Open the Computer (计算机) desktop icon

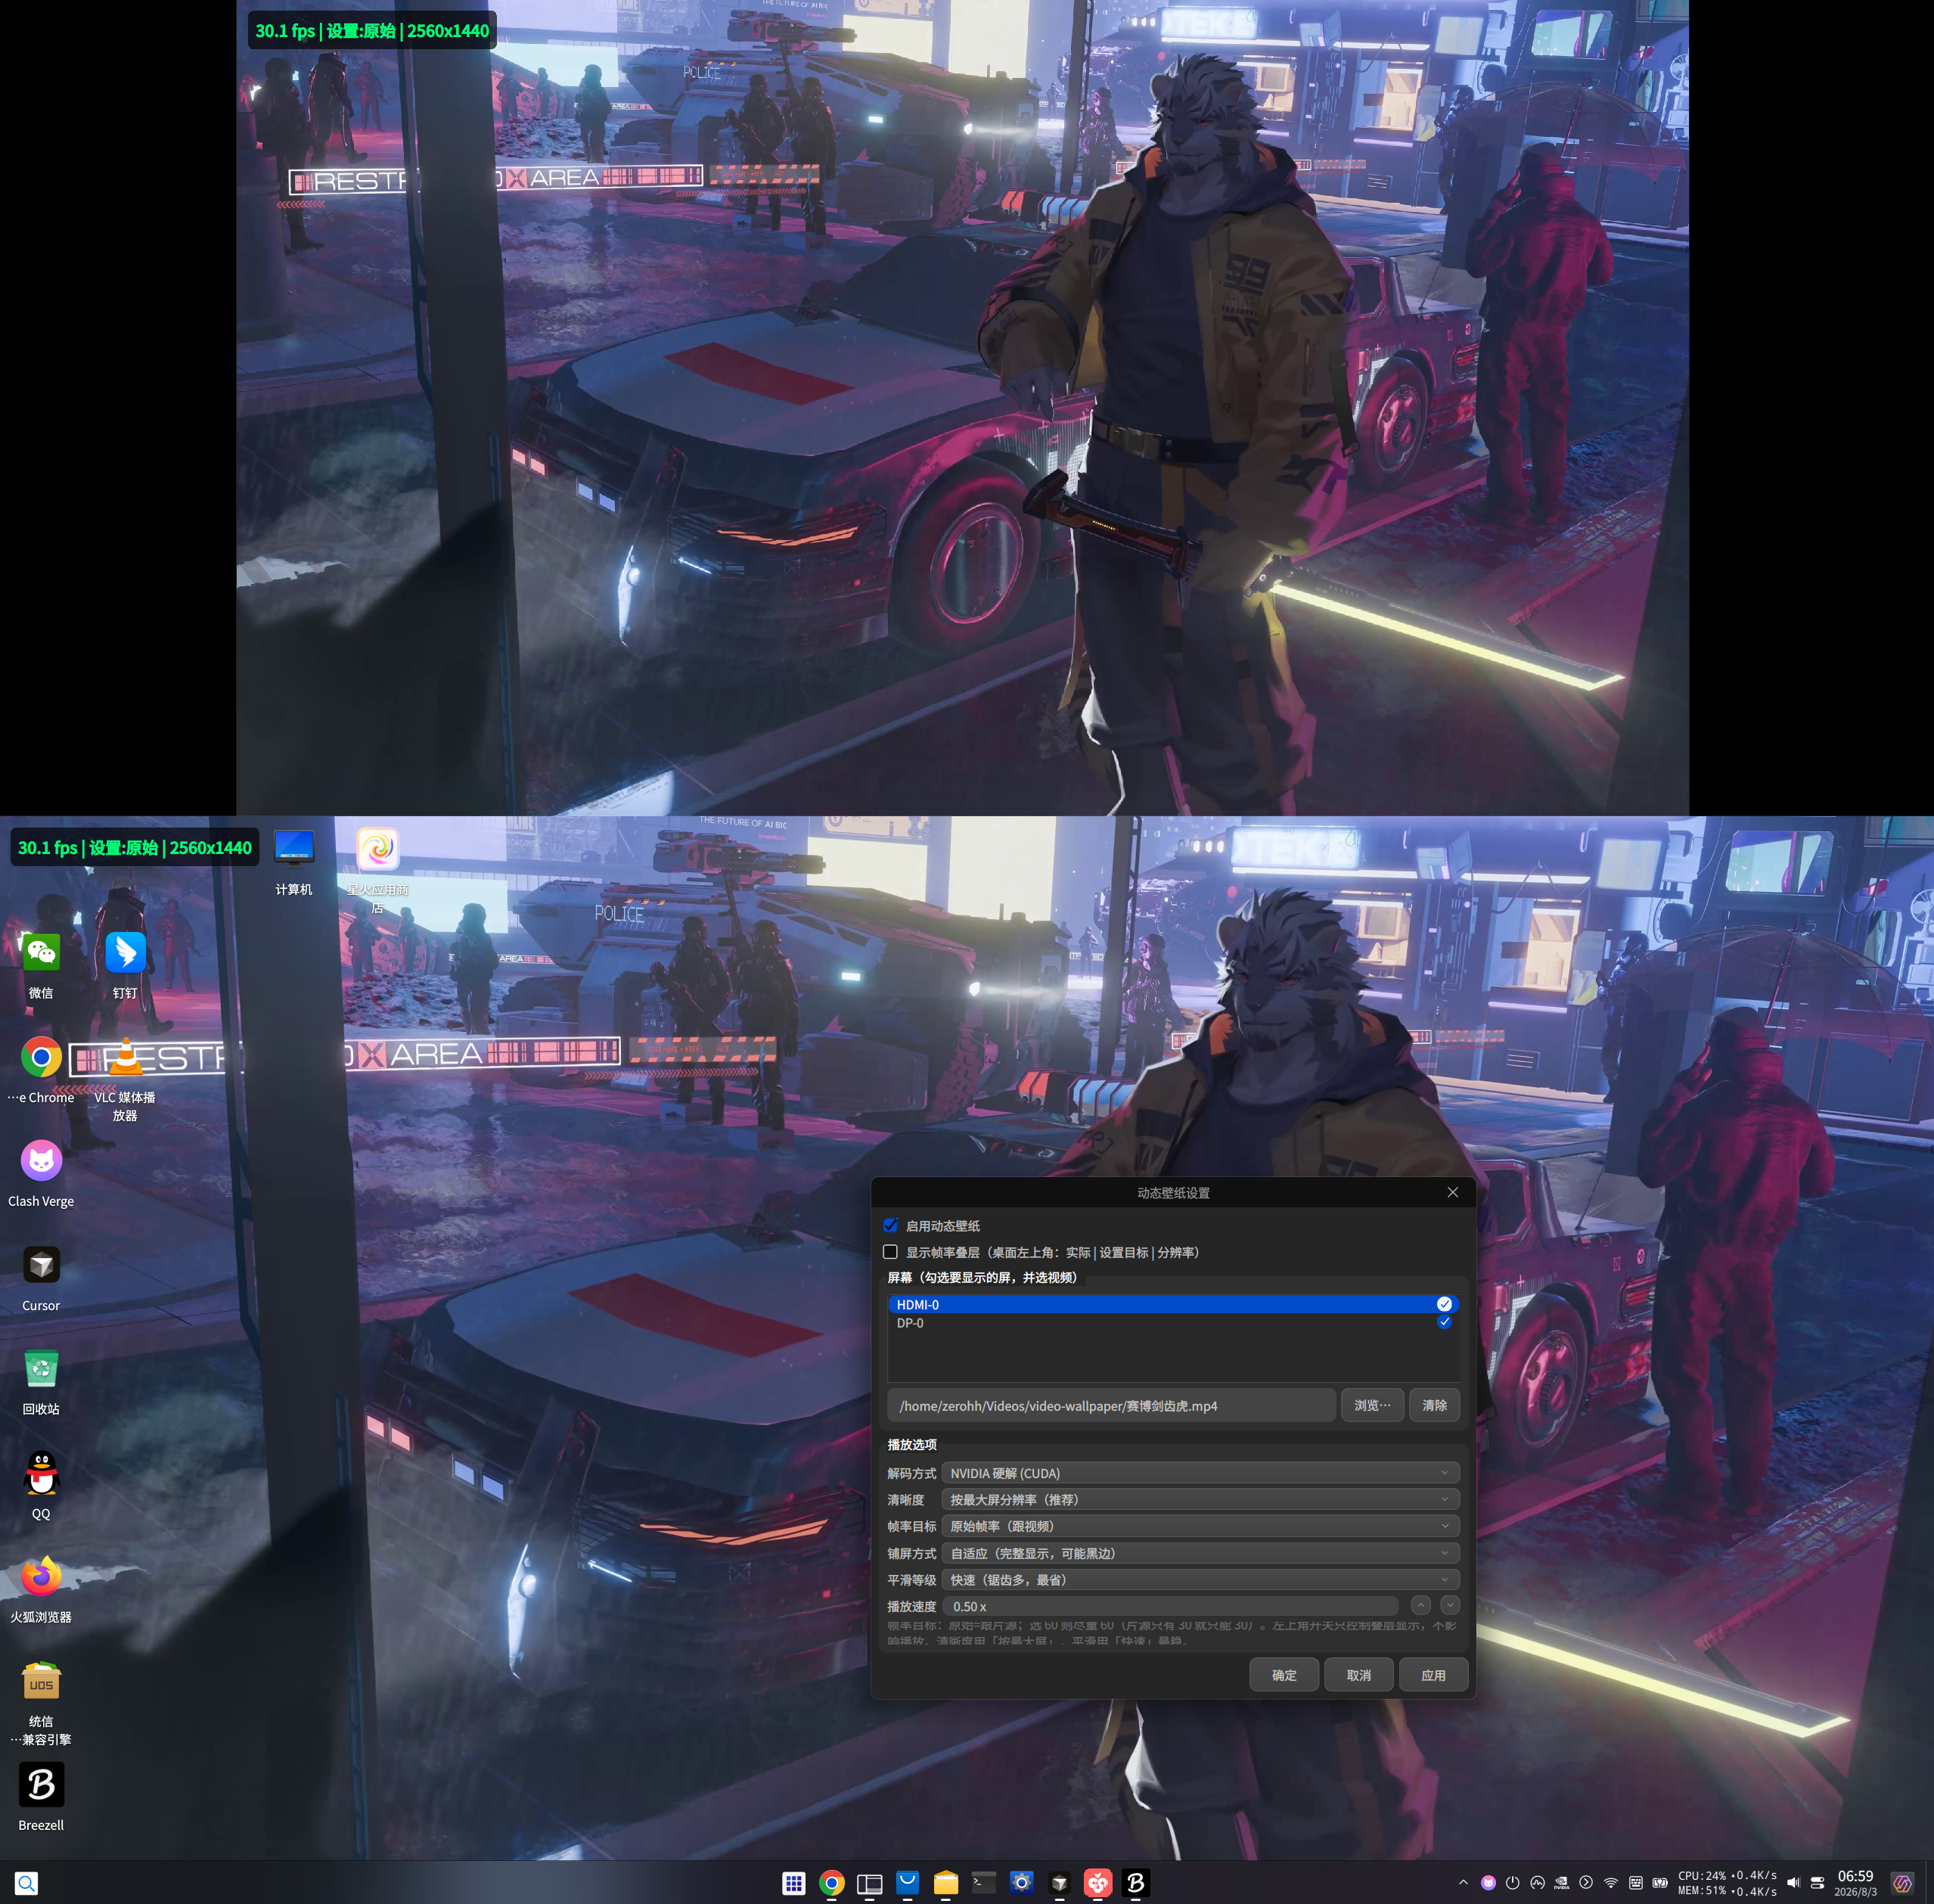tap(294, 849)
